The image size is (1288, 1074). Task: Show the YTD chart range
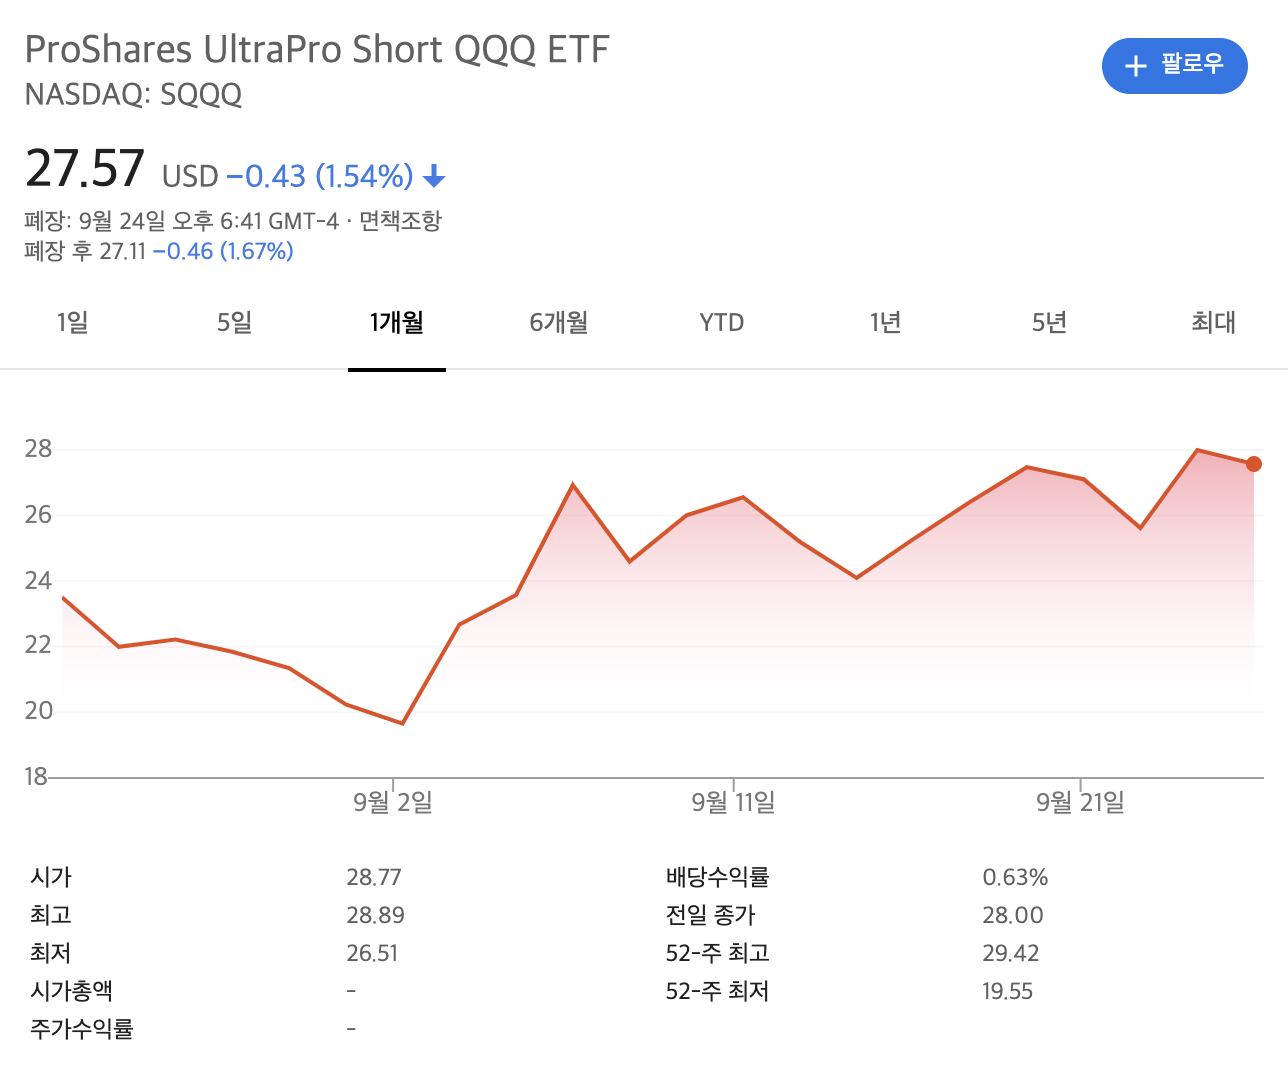coord(722,322)
